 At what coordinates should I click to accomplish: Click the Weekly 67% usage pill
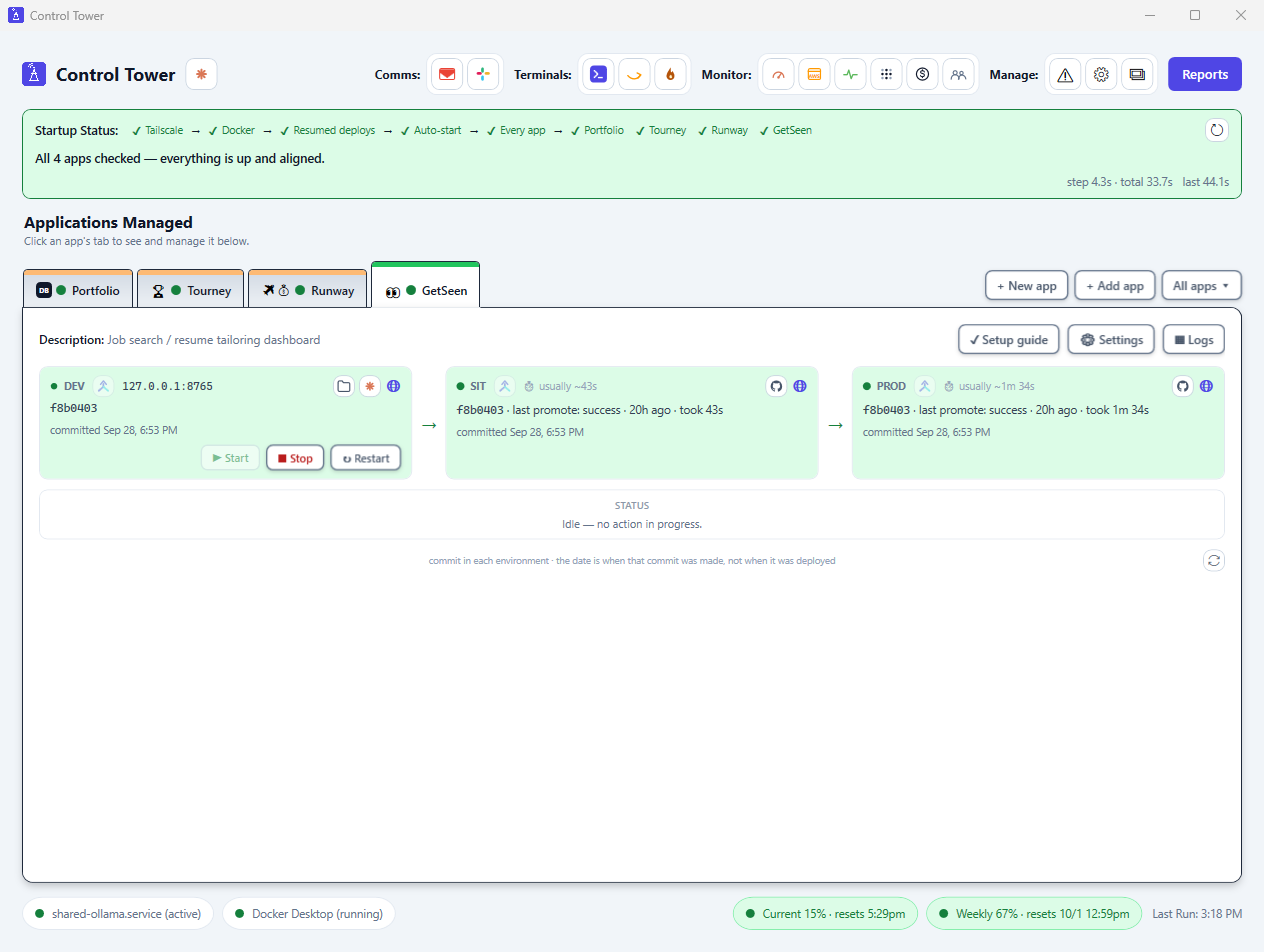click(1034, 913)
